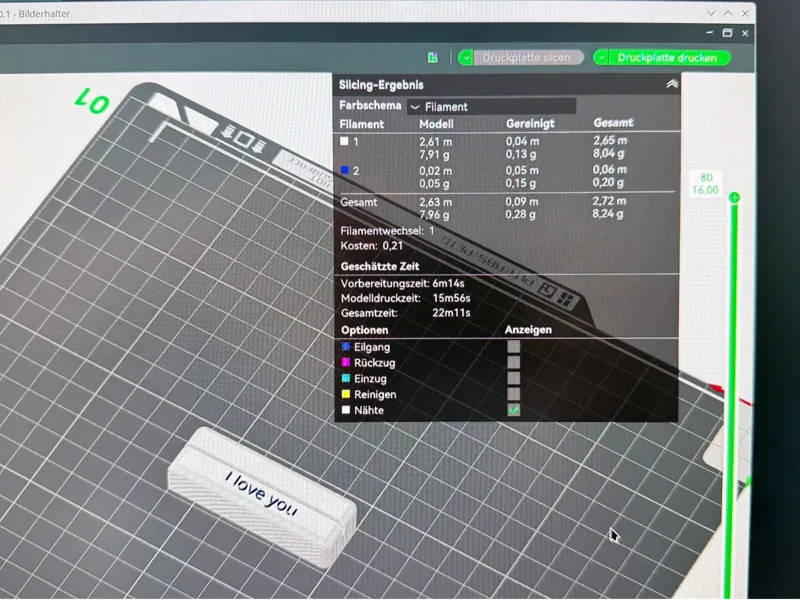Toggle the Einzug display checkbox
800x600 pixels.
point(514,378)
